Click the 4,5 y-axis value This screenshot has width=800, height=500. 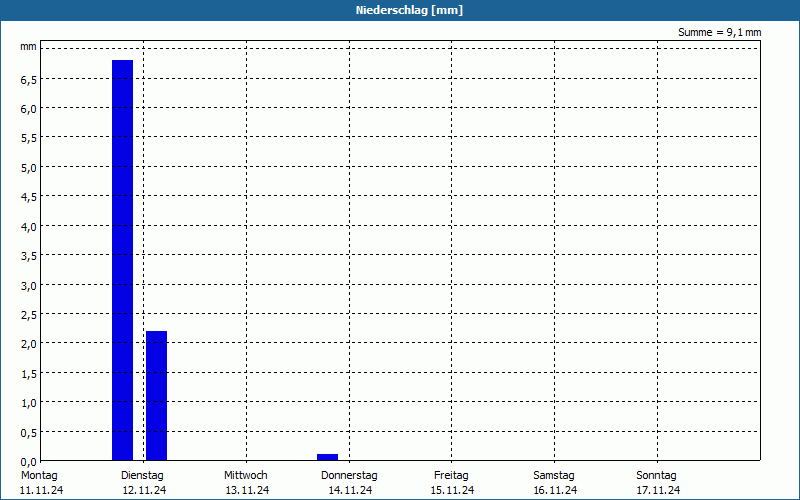coord(29,197)
